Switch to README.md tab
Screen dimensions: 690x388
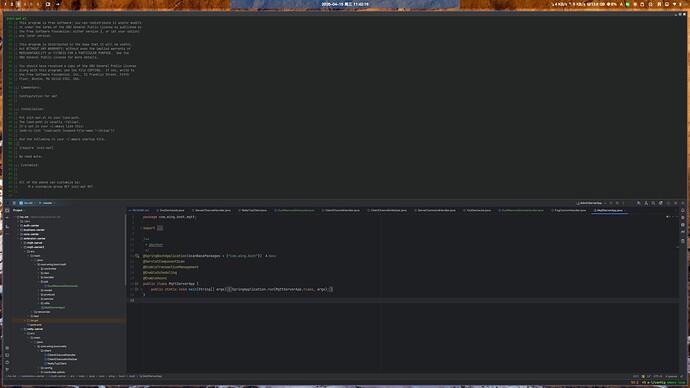(x=139, y=211)
